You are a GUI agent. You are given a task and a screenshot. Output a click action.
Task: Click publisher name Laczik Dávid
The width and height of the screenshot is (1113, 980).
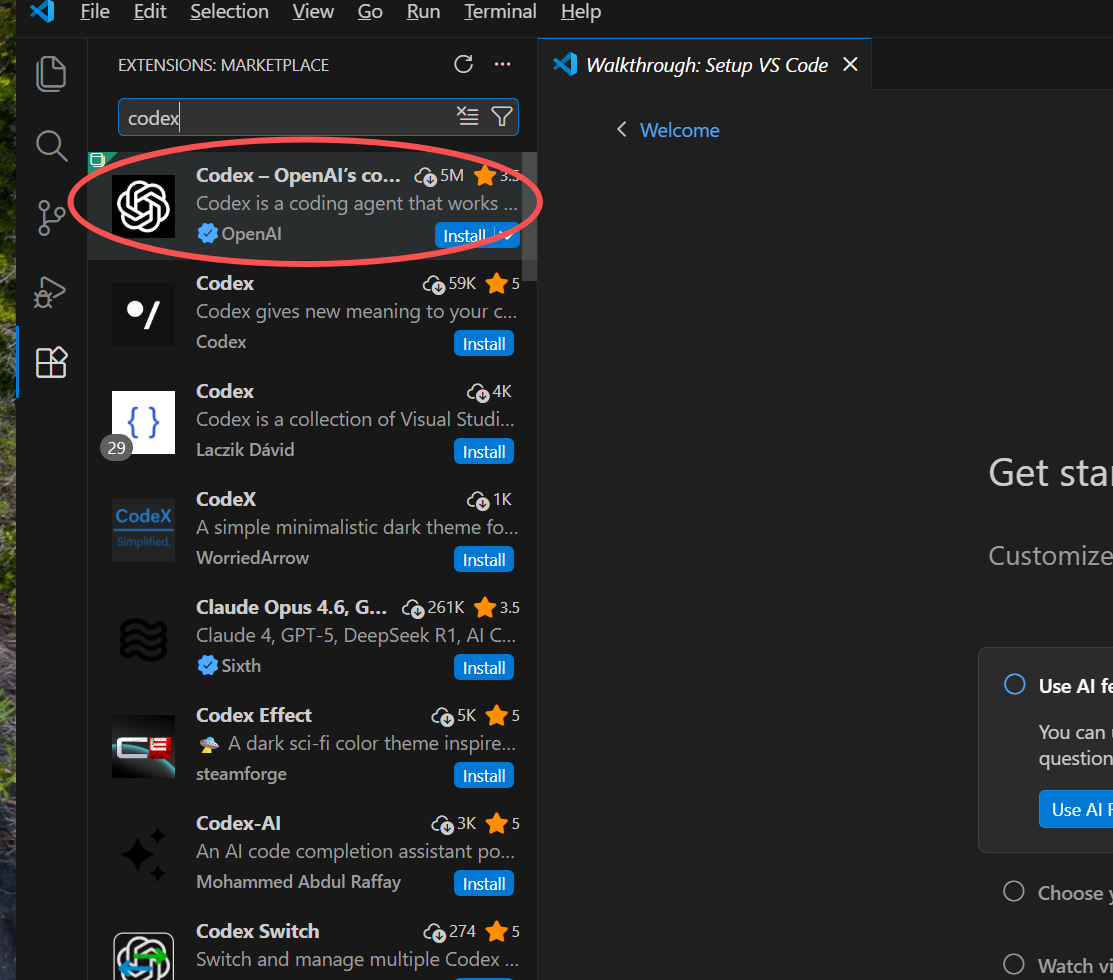click(245, 450)
